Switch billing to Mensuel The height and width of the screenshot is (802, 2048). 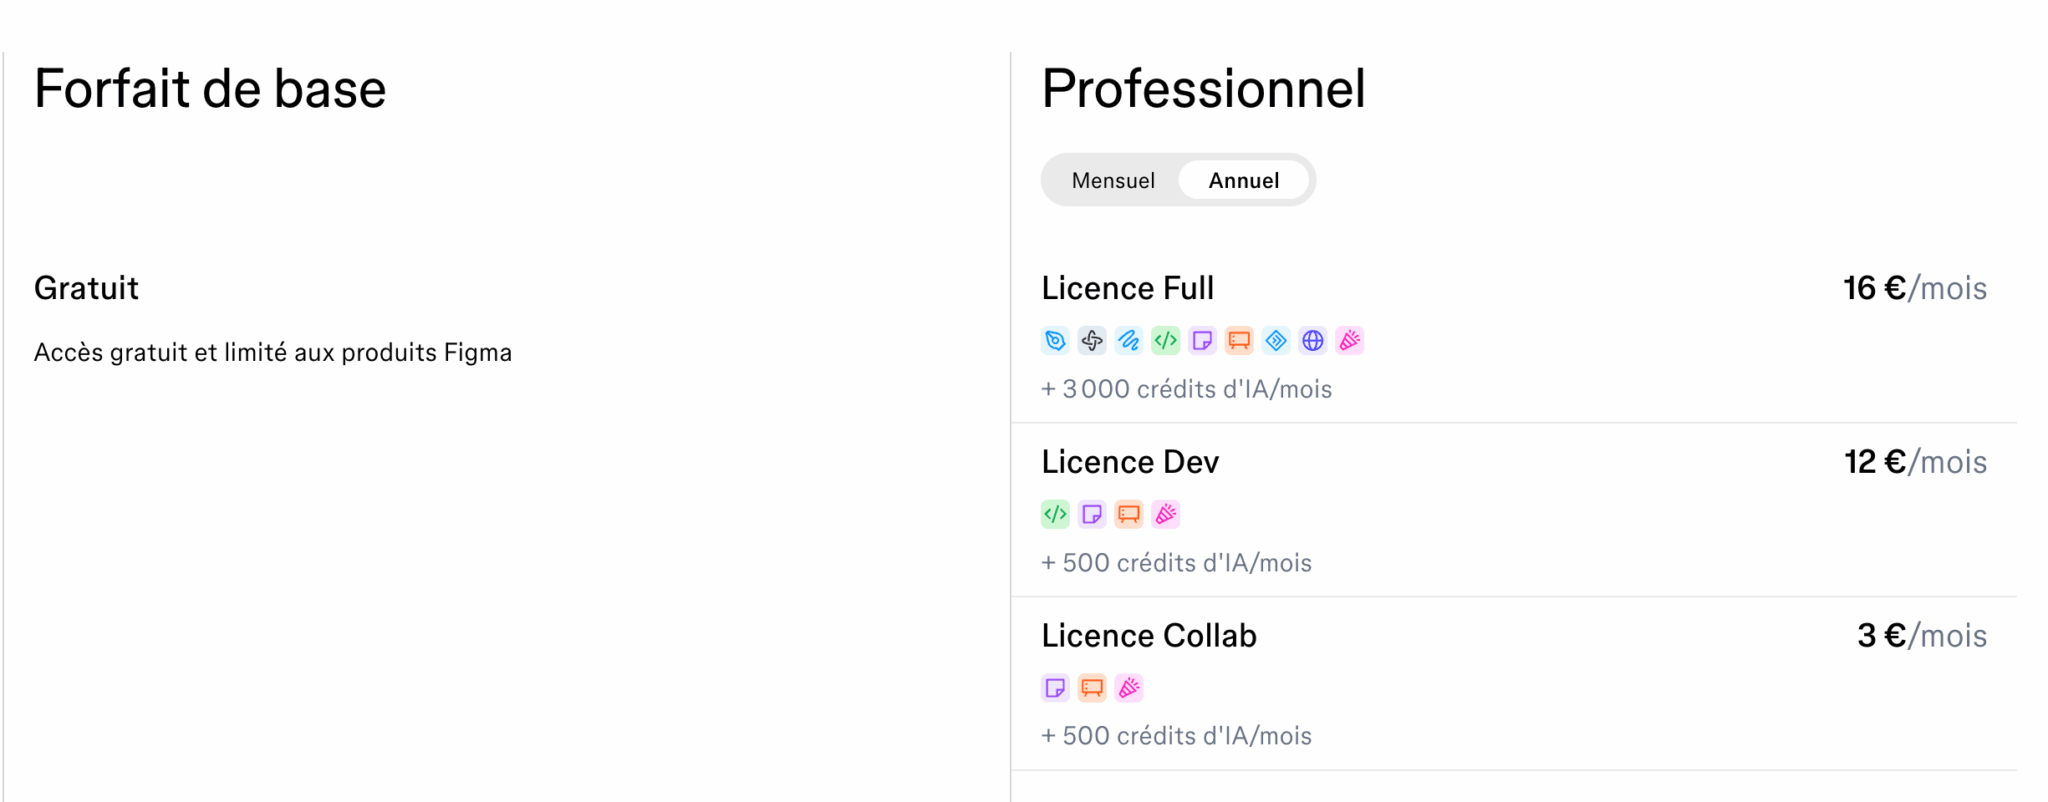[x=1113, y=180]
